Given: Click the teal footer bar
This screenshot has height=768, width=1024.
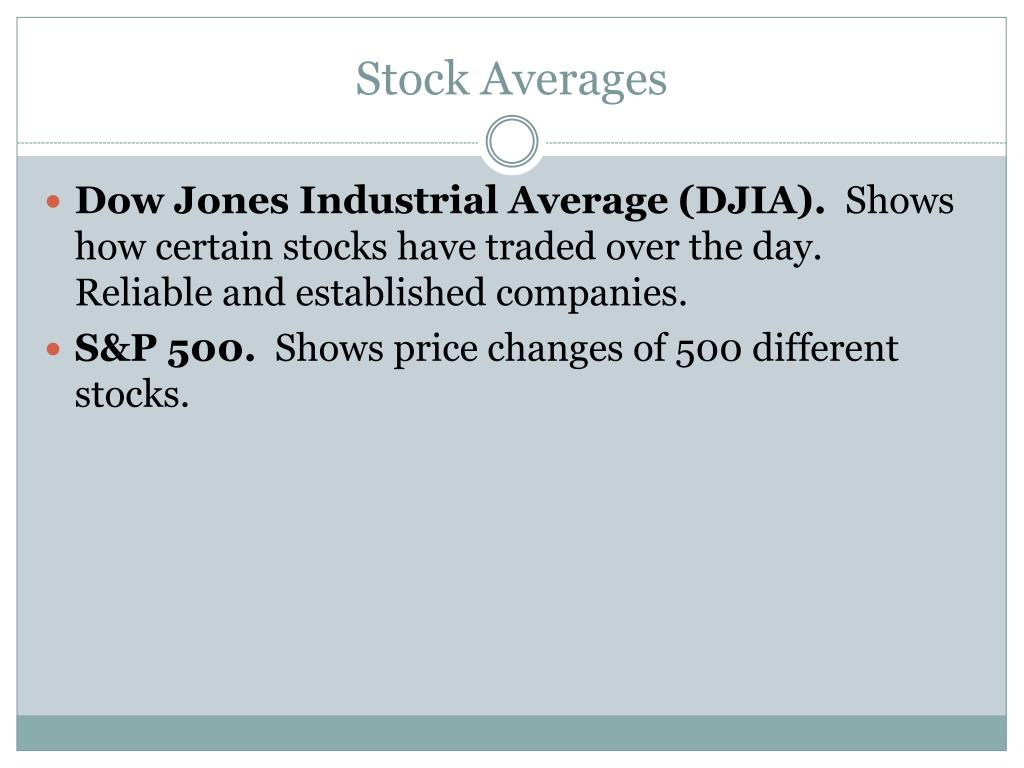Looking at the screenshot, I should (511, 733).
